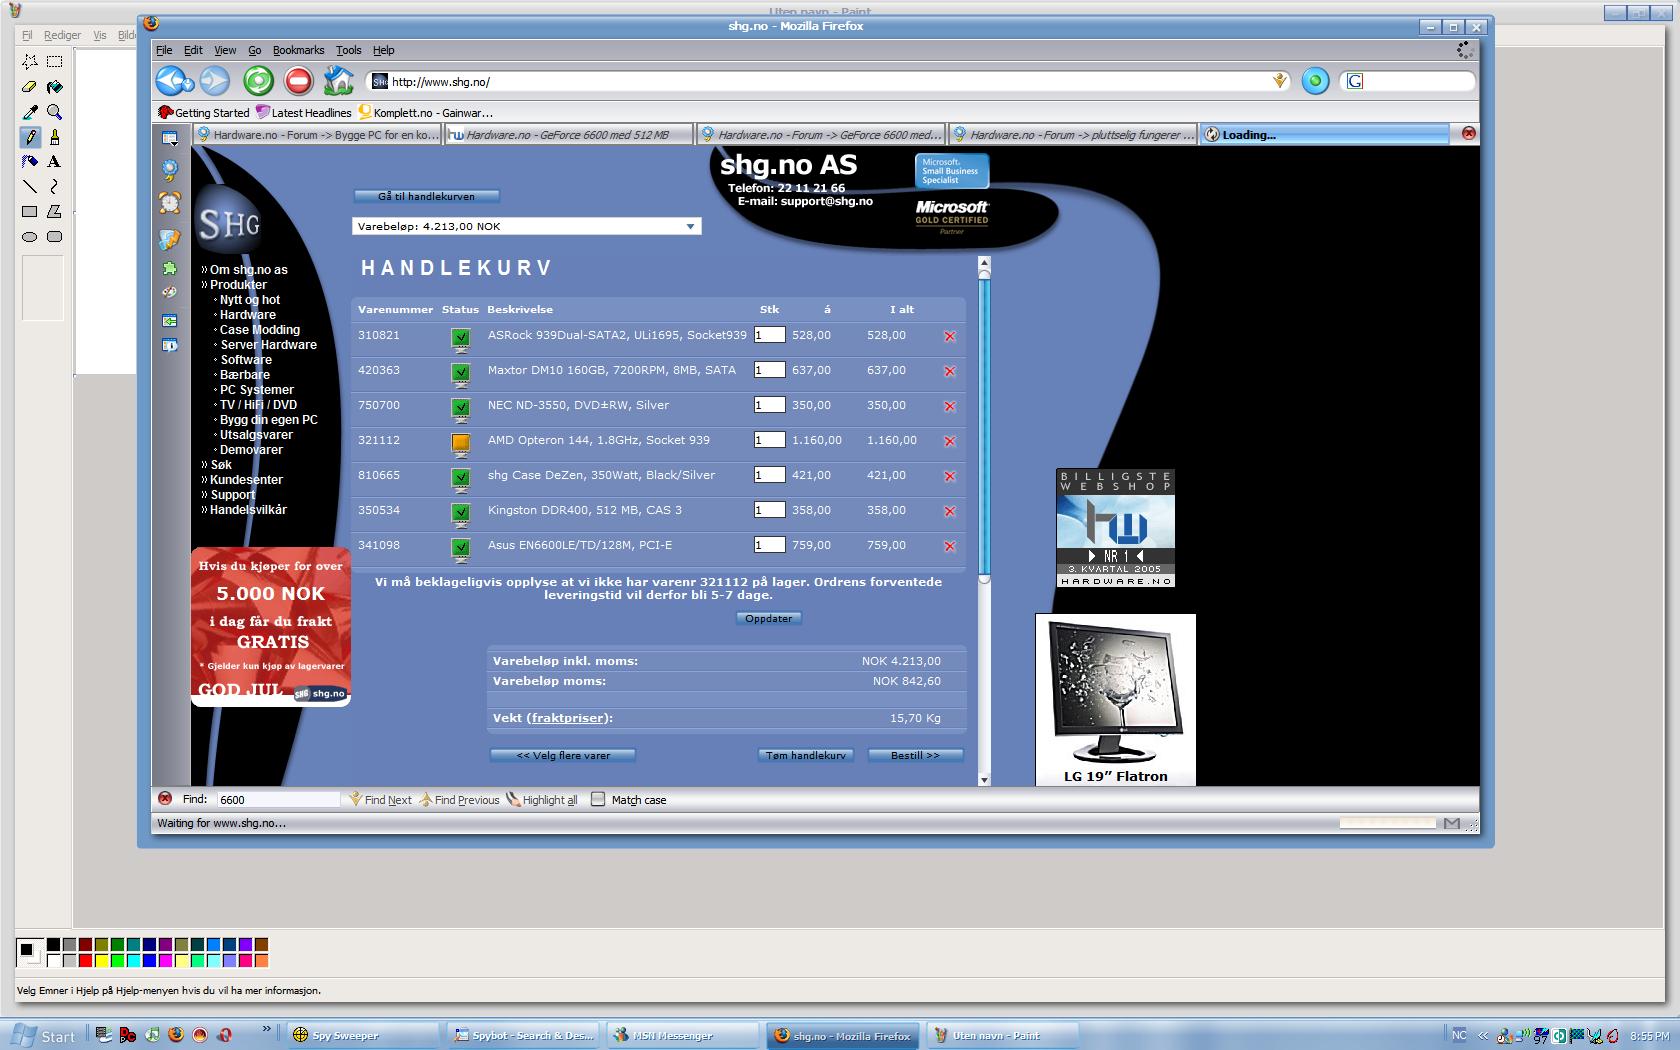Open painter palette themes sidebar icon
Viewport: 1680px width, 1050px height.
(170, 293)
